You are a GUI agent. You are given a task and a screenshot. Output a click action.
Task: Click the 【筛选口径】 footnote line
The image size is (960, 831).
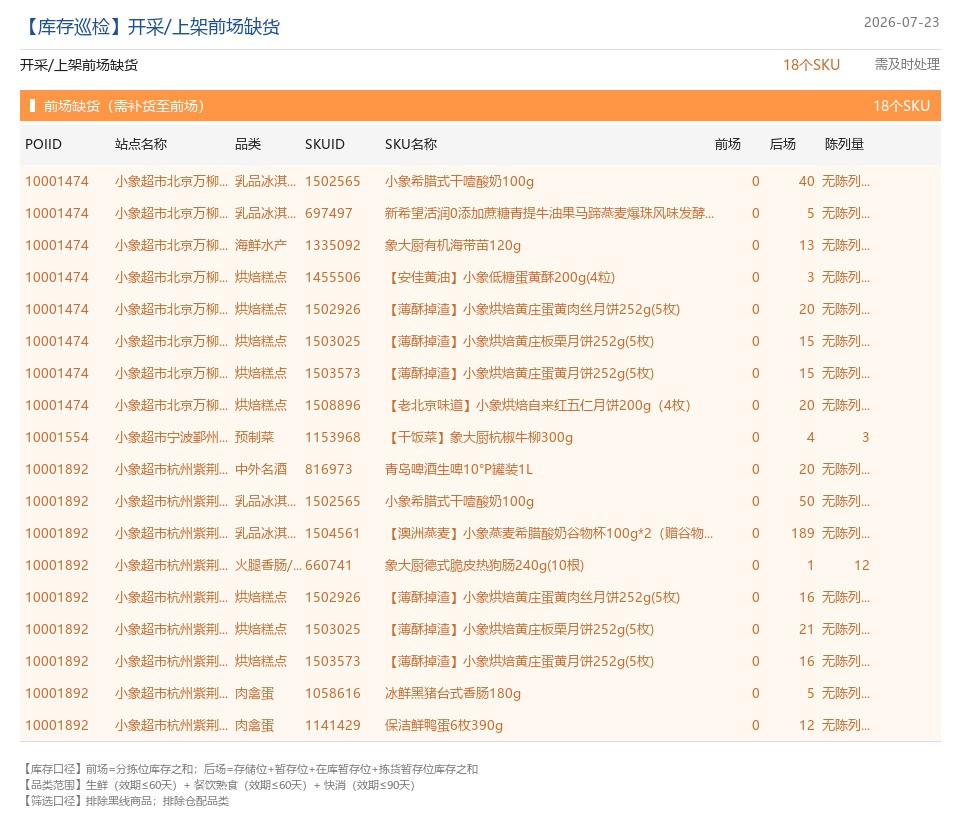(x=126, y=801)
